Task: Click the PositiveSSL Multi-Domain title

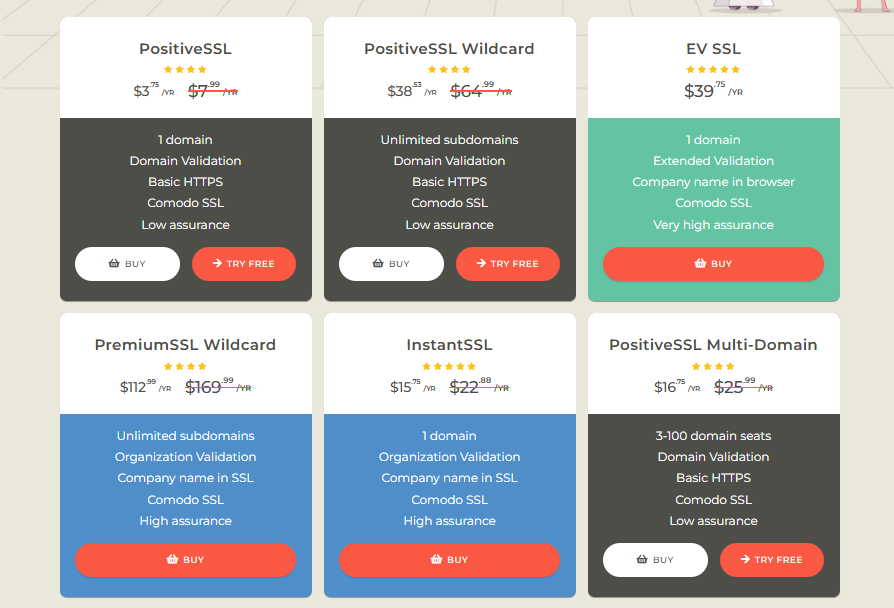Action: tap(713, 345)
